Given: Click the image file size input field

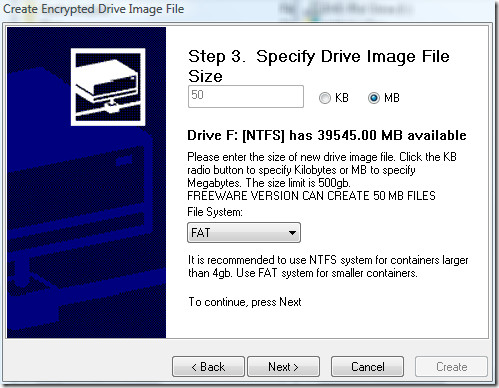Looking at the screenshot, I should click(246, 97).
